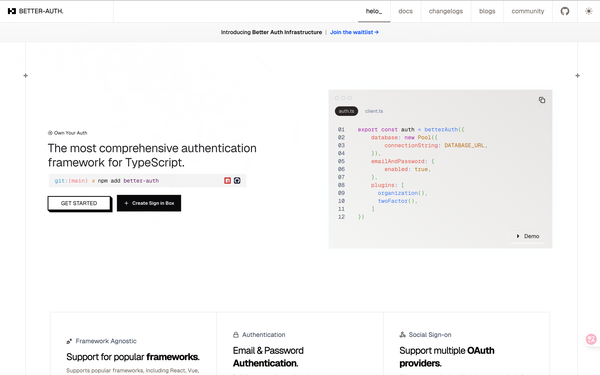Click the Authentication lock icon
Screen dimensions: 600x375
click(236, 335)
